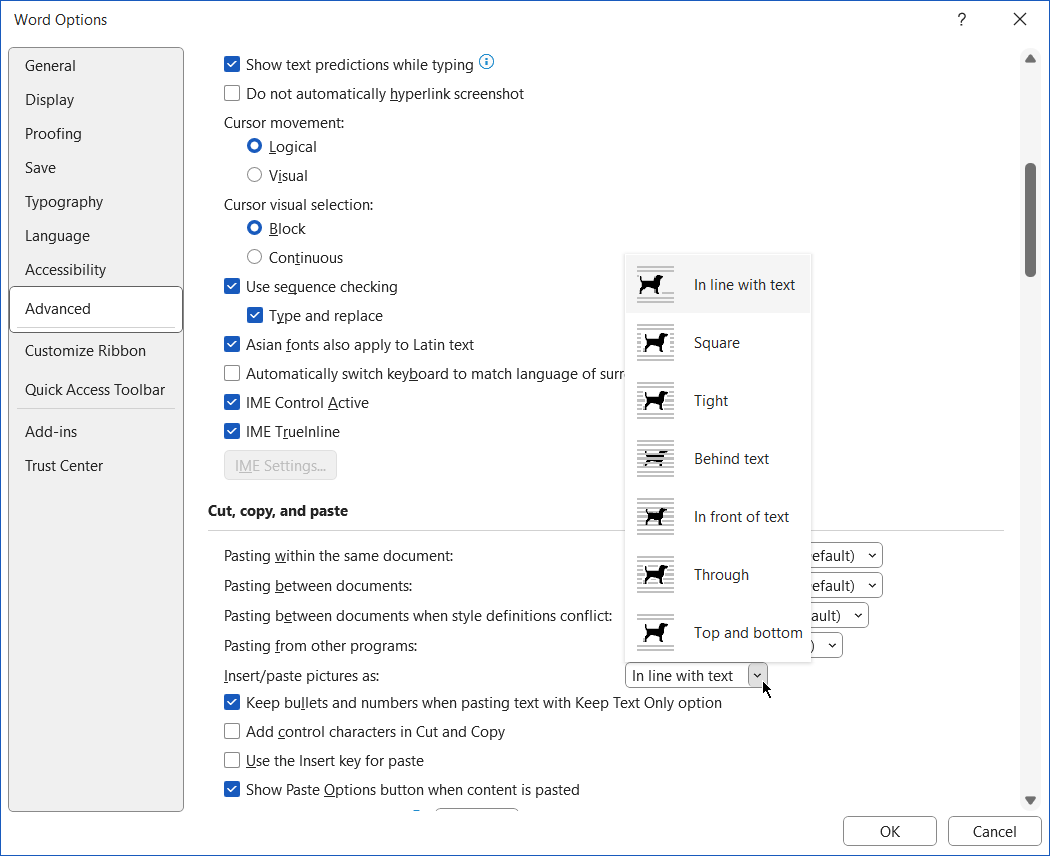The width and height of the screenshot is (1050, 856).
Task: Enable Do not automatically hyperlink screenshot
Action: coord(232,93)
